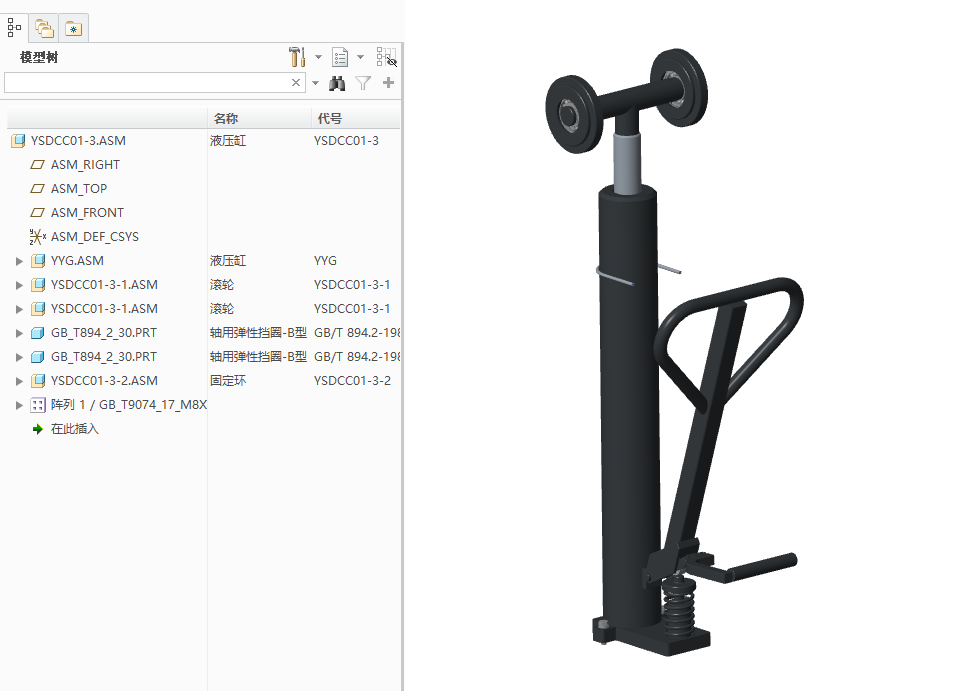The image size is (967, 691).
Task: Click the YSDCC01-3-2 code cell
Action: (352, 381)
